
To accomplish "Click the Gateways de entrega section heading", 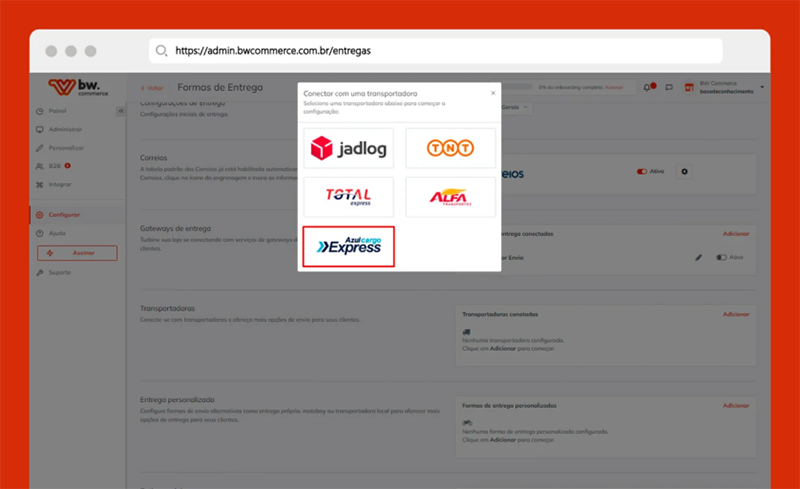I will pyautogui.click(x=176, y=229).
